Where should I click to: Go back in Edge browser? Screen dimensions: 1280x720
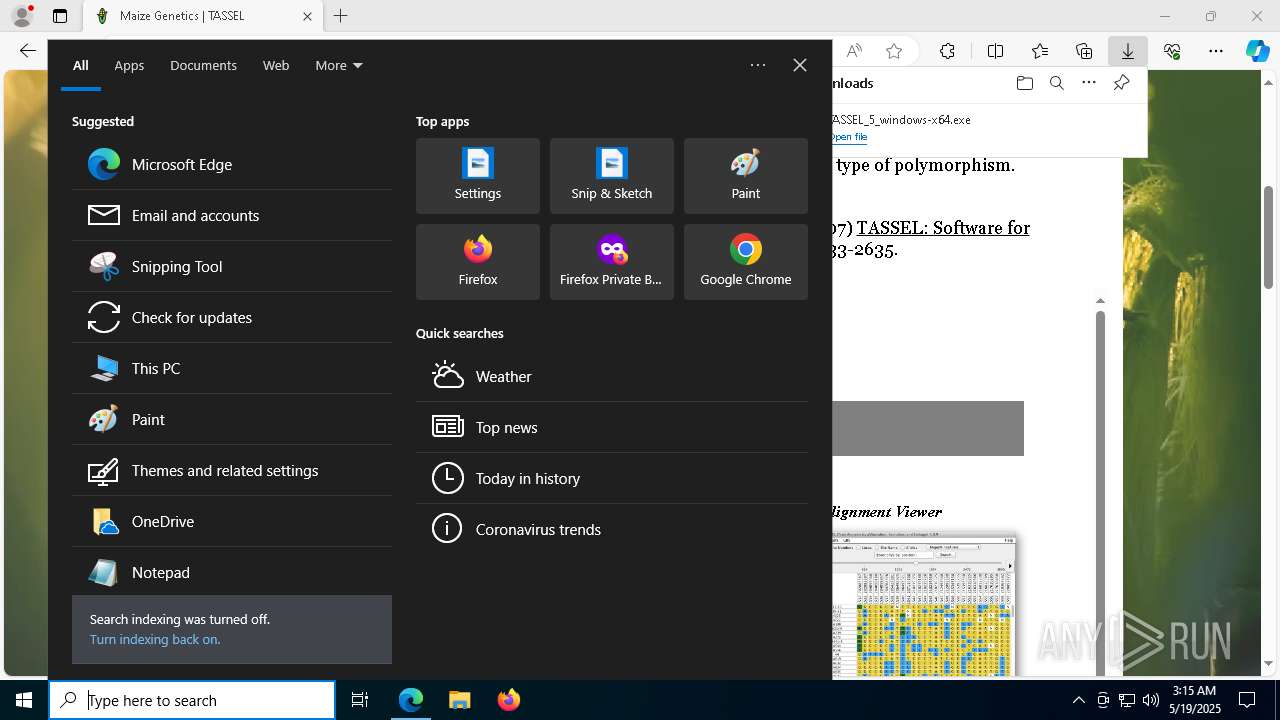point(27,51)
